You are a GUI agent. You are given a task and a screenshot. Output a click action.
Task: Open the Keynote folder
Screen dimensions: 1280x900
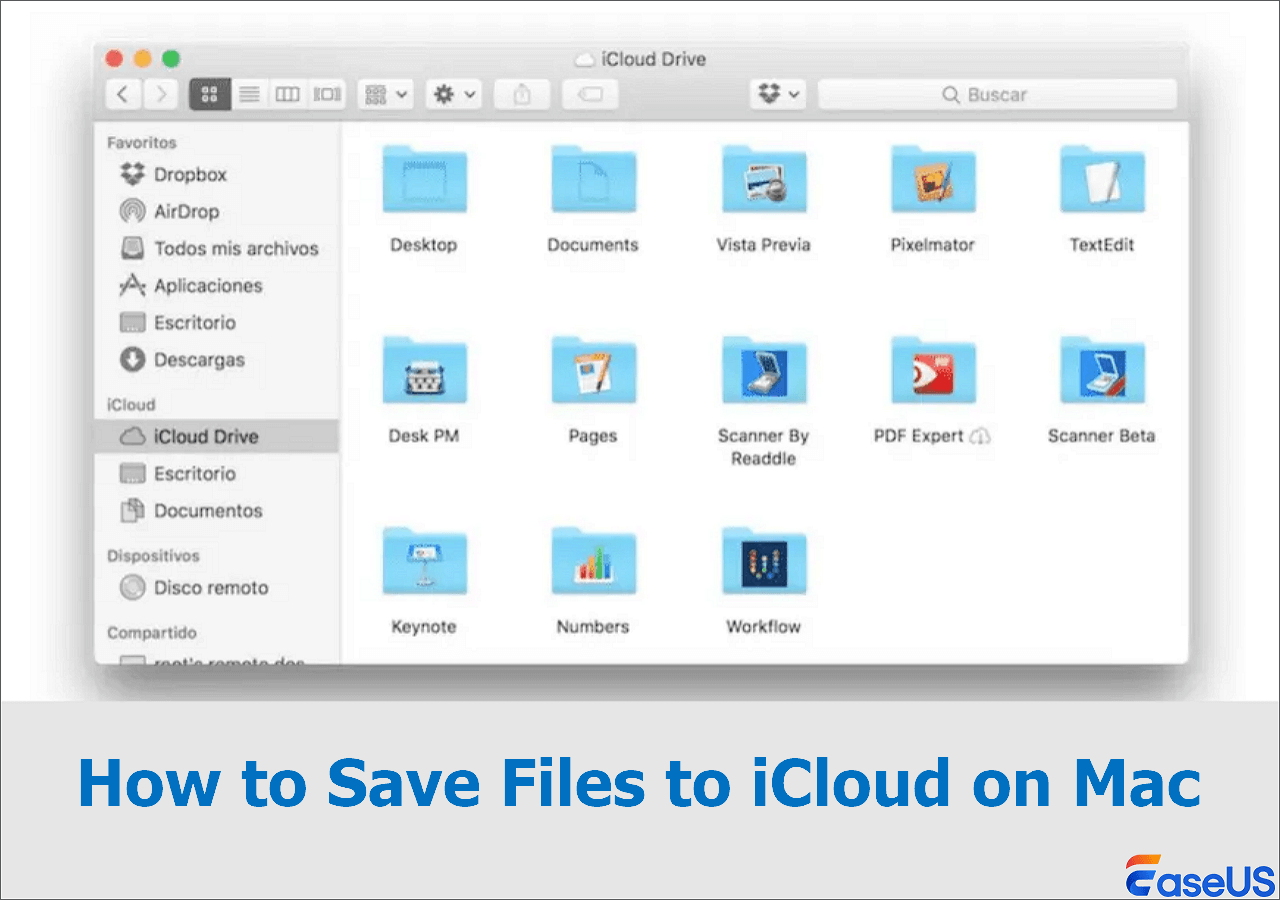424,561
